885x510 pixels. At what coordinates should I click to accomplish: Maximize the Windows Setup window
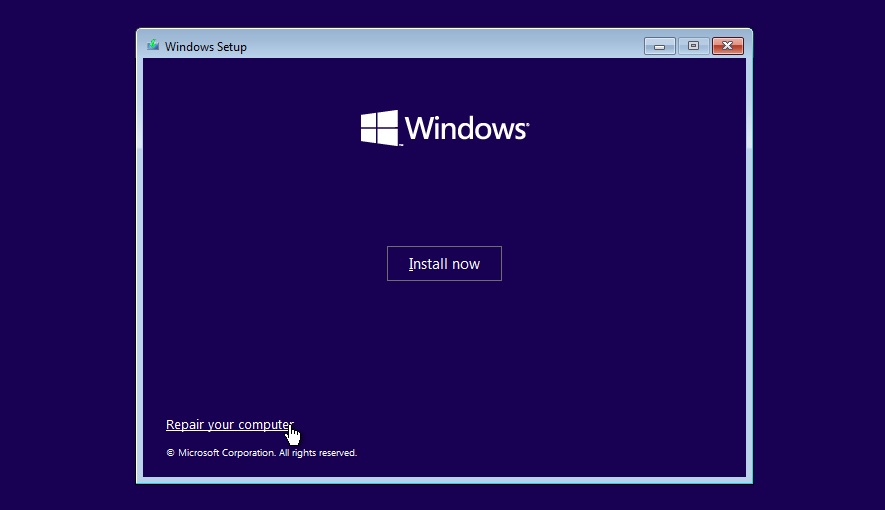693,46
